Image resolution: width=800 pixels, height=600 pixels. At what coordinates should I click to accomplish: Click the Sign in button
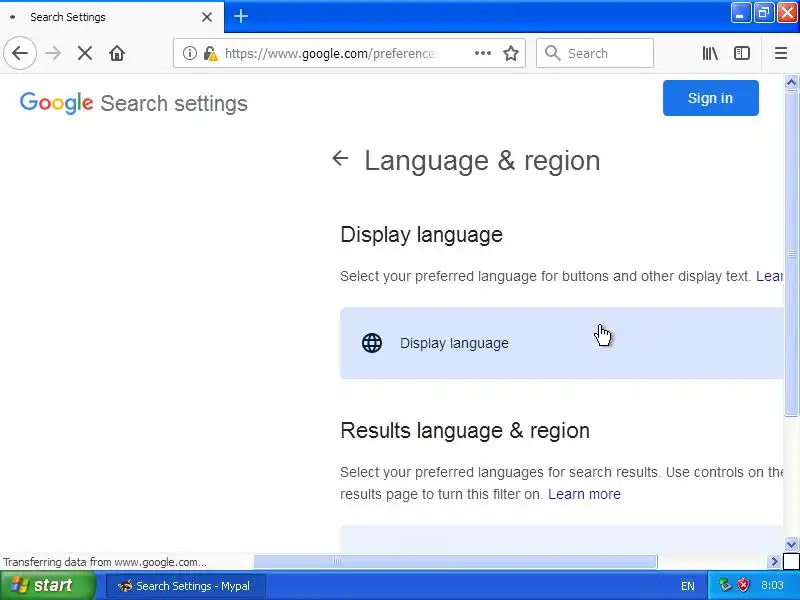[x=710, y=98]
